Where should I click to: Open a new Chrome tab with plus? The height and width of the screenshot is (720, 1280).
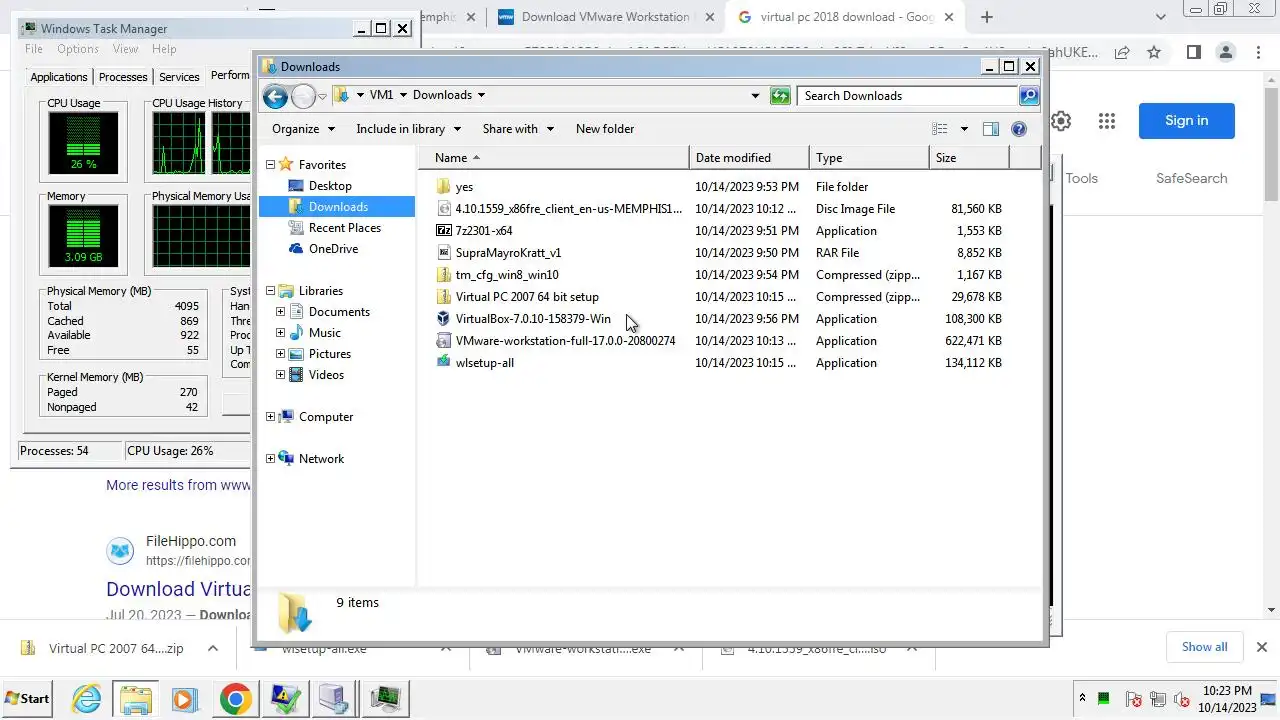tap(987, 17)
